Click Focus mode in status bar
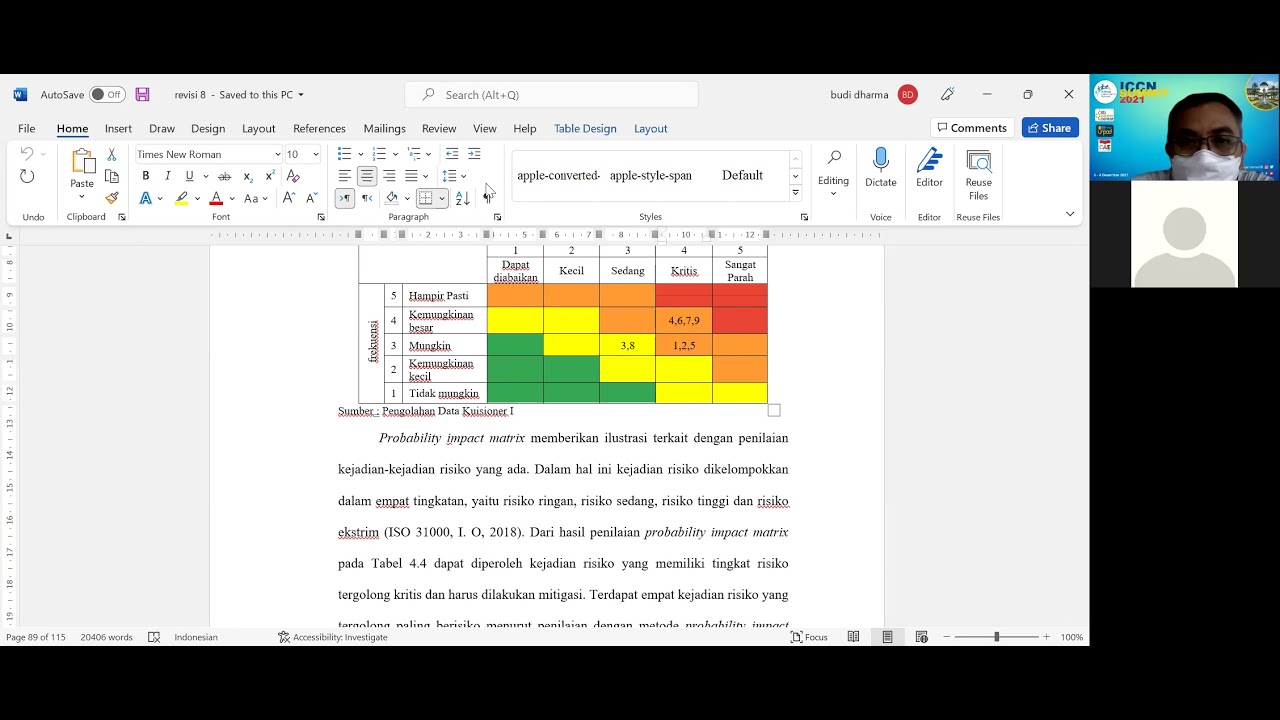1280x720 pixels. coord(809,637)
